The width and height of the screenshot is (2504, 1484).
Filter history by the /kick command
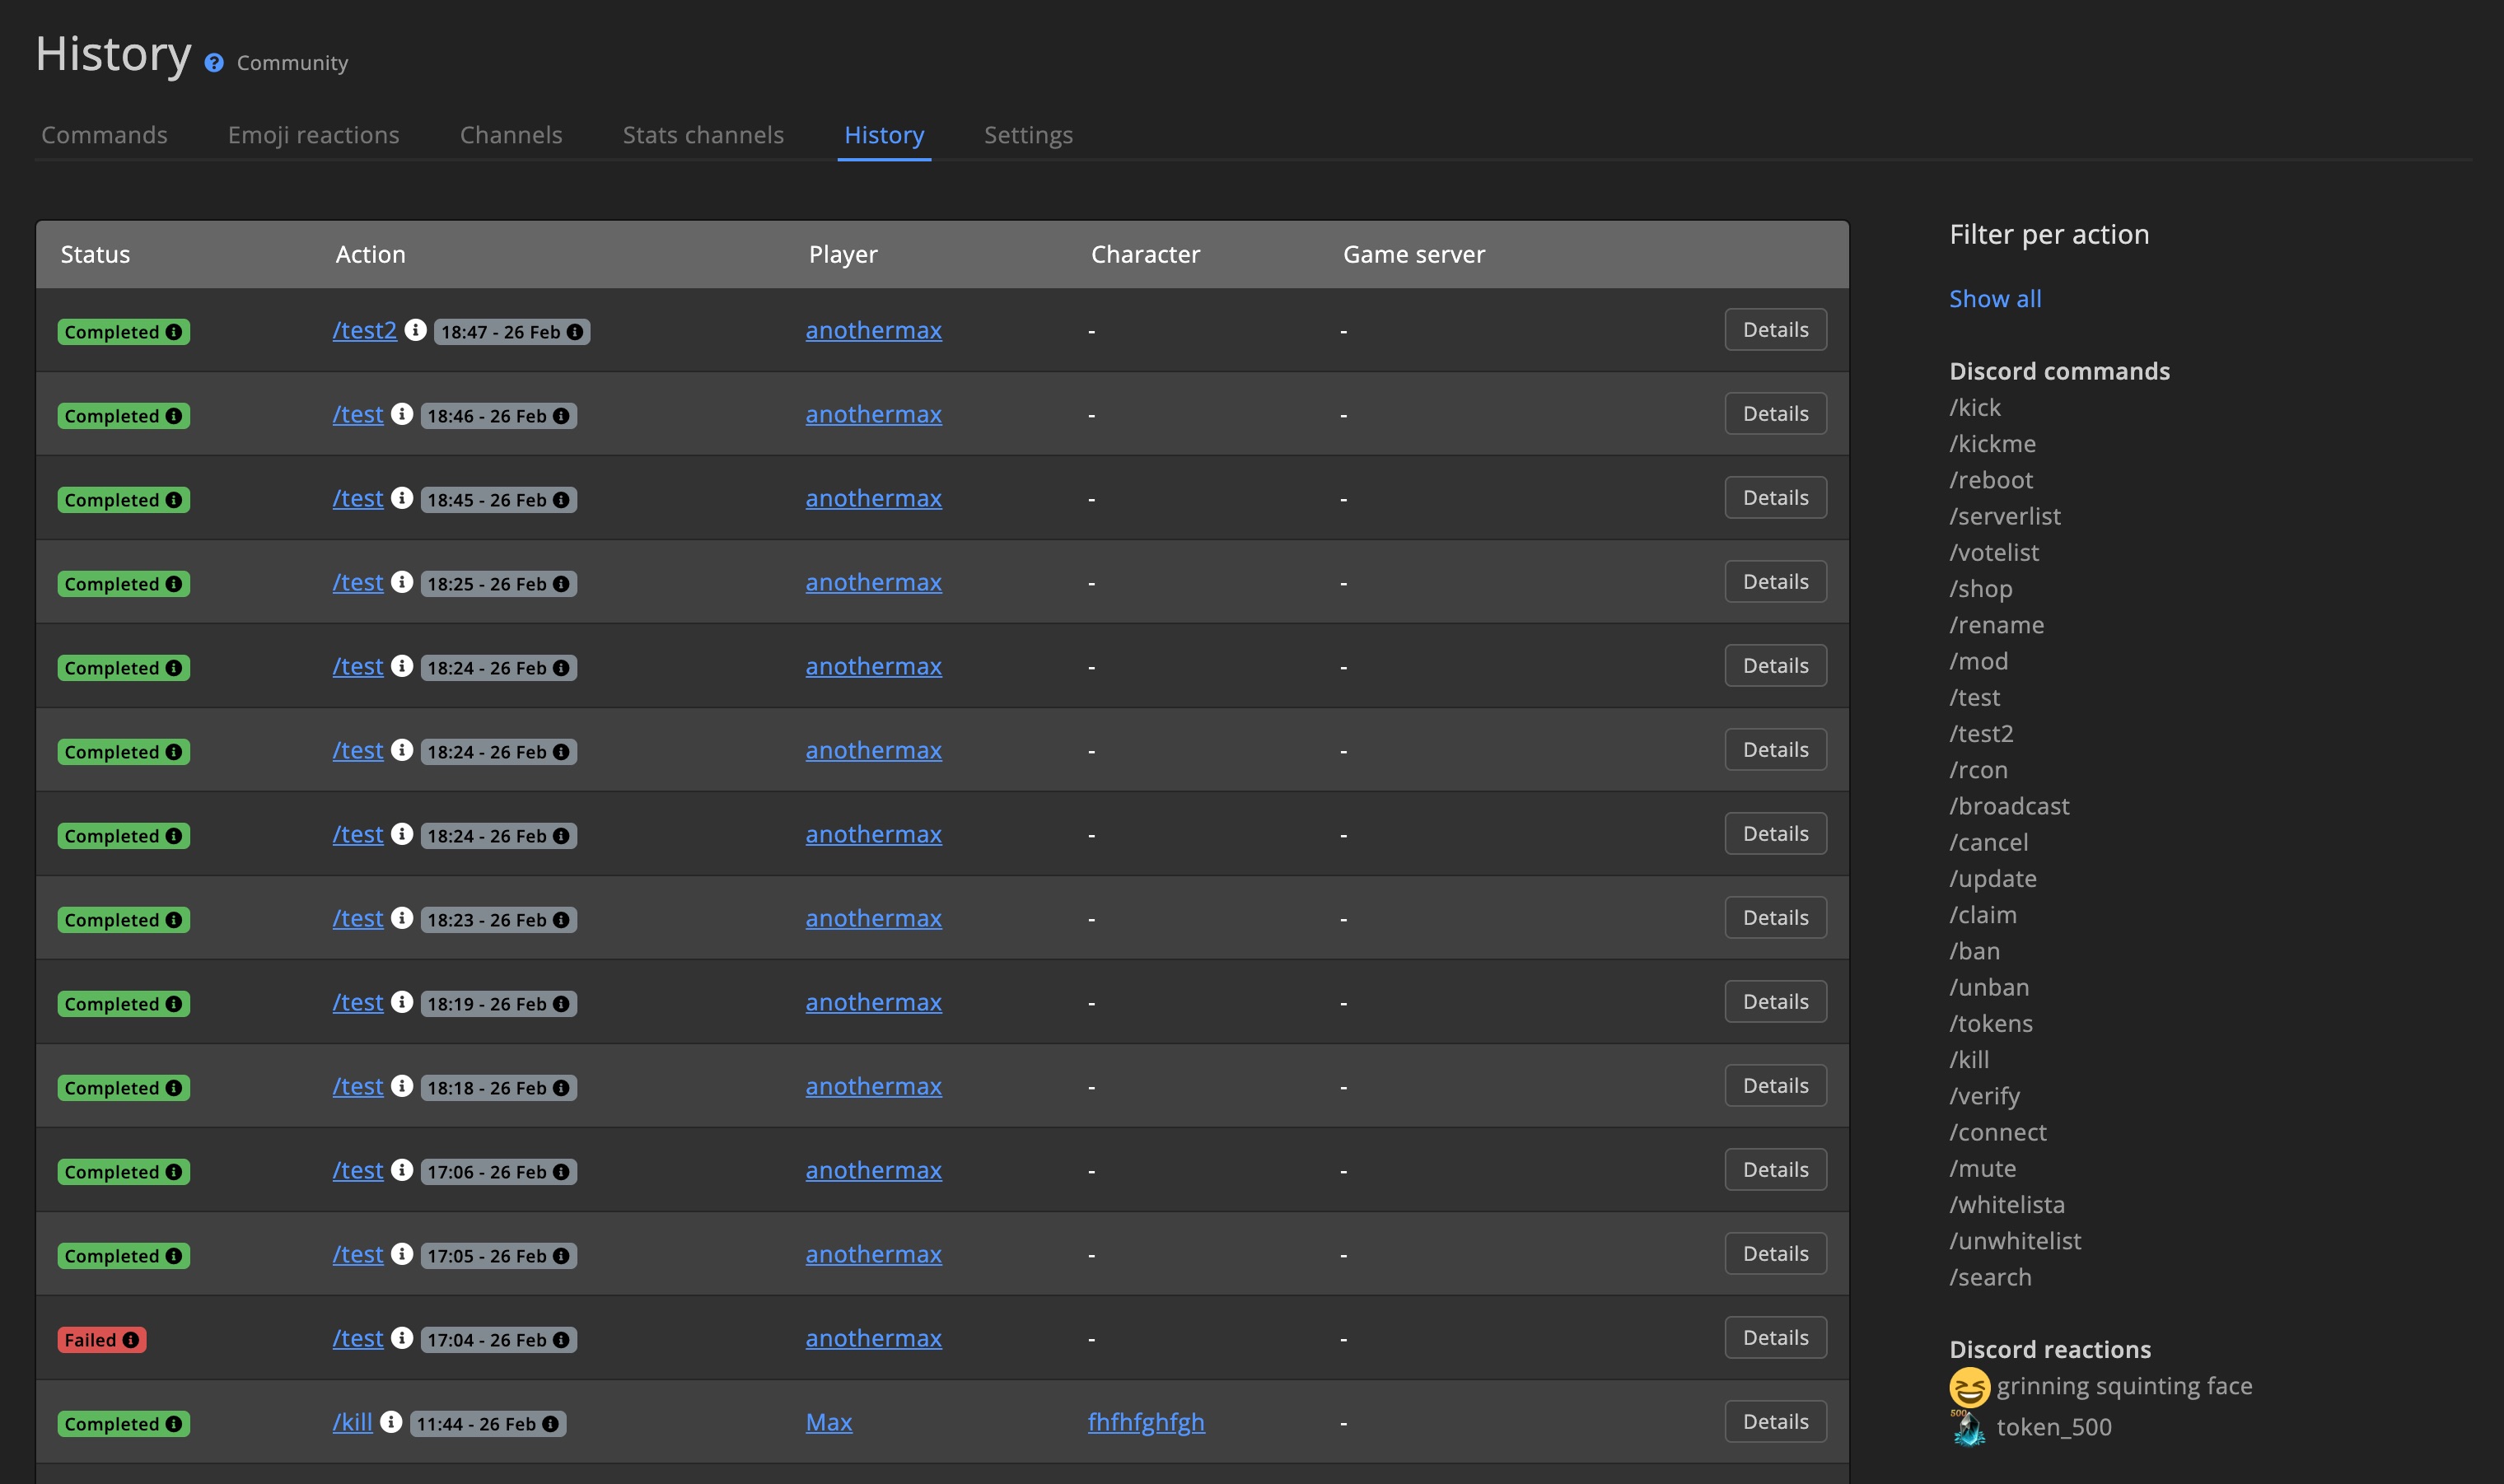point(1974,407)
